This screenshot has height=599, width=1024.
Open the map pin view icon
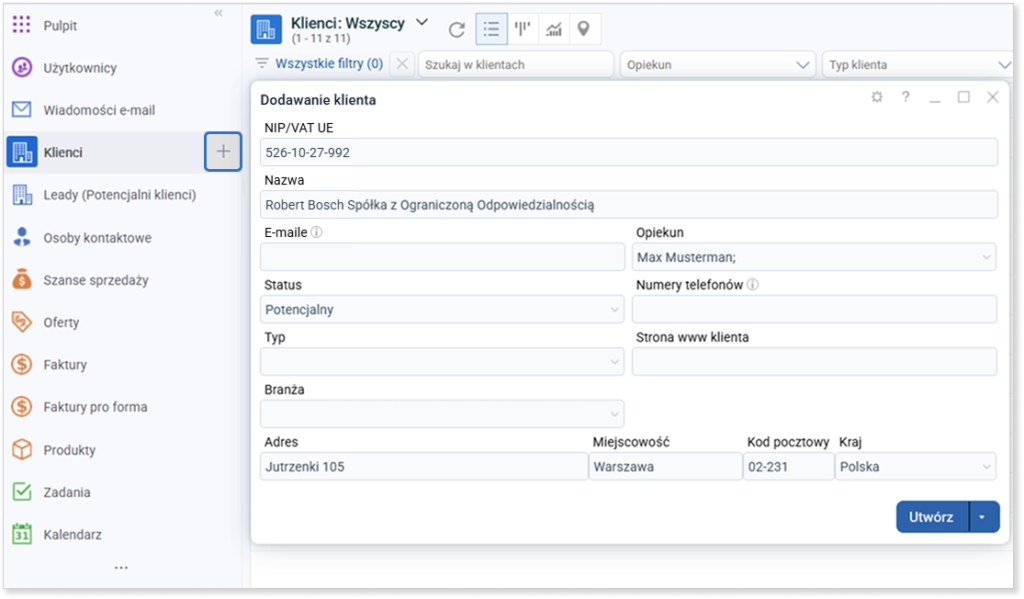(584, 29)
